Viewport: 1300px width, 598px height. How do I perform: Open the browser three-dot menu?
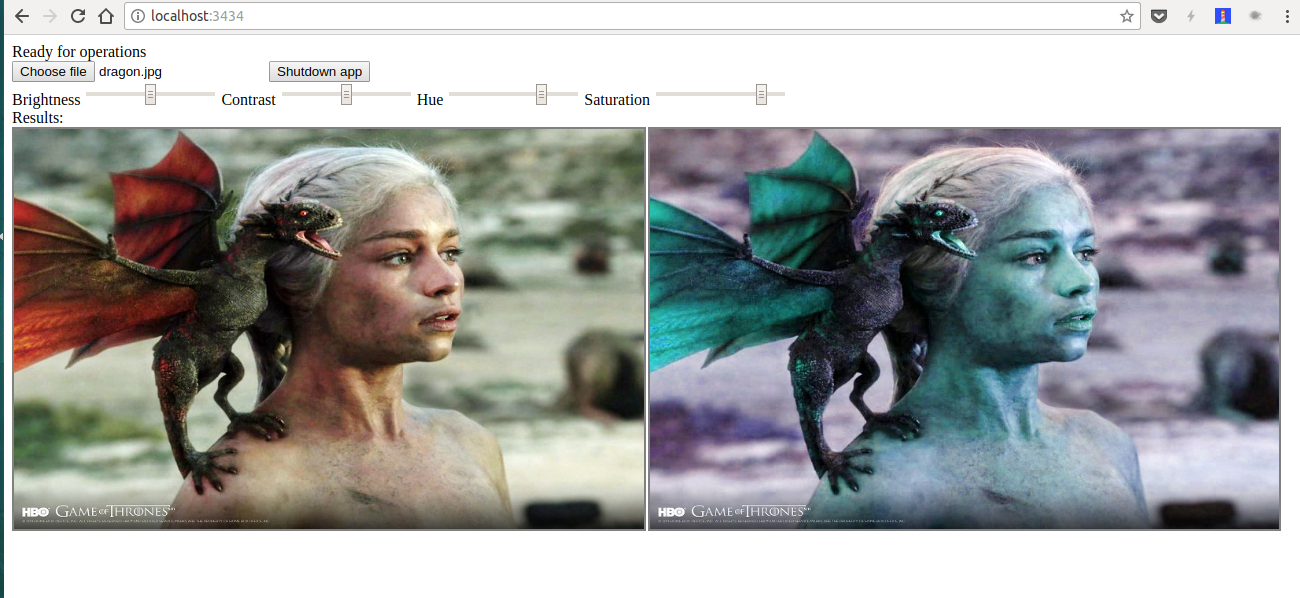point(1285,16)
